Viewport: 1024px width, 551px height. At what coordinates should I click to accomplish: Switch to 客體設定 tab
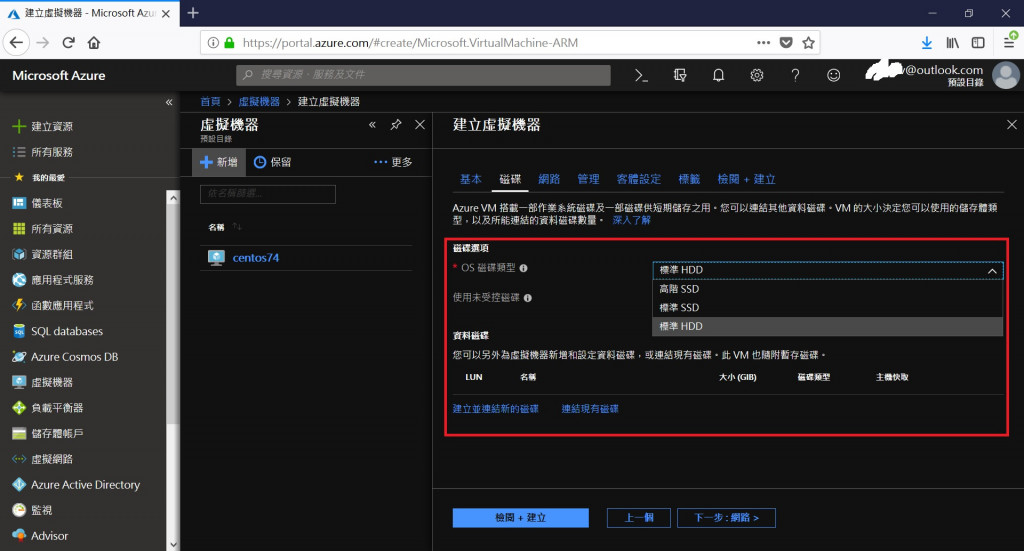coord(639,179)
